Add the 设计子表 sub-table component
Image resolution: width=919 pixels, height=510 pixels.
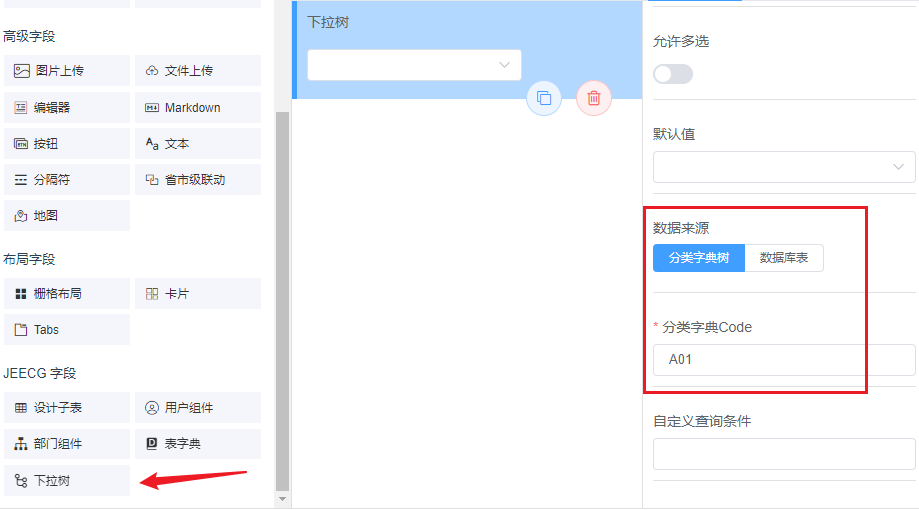click(67, 407)
